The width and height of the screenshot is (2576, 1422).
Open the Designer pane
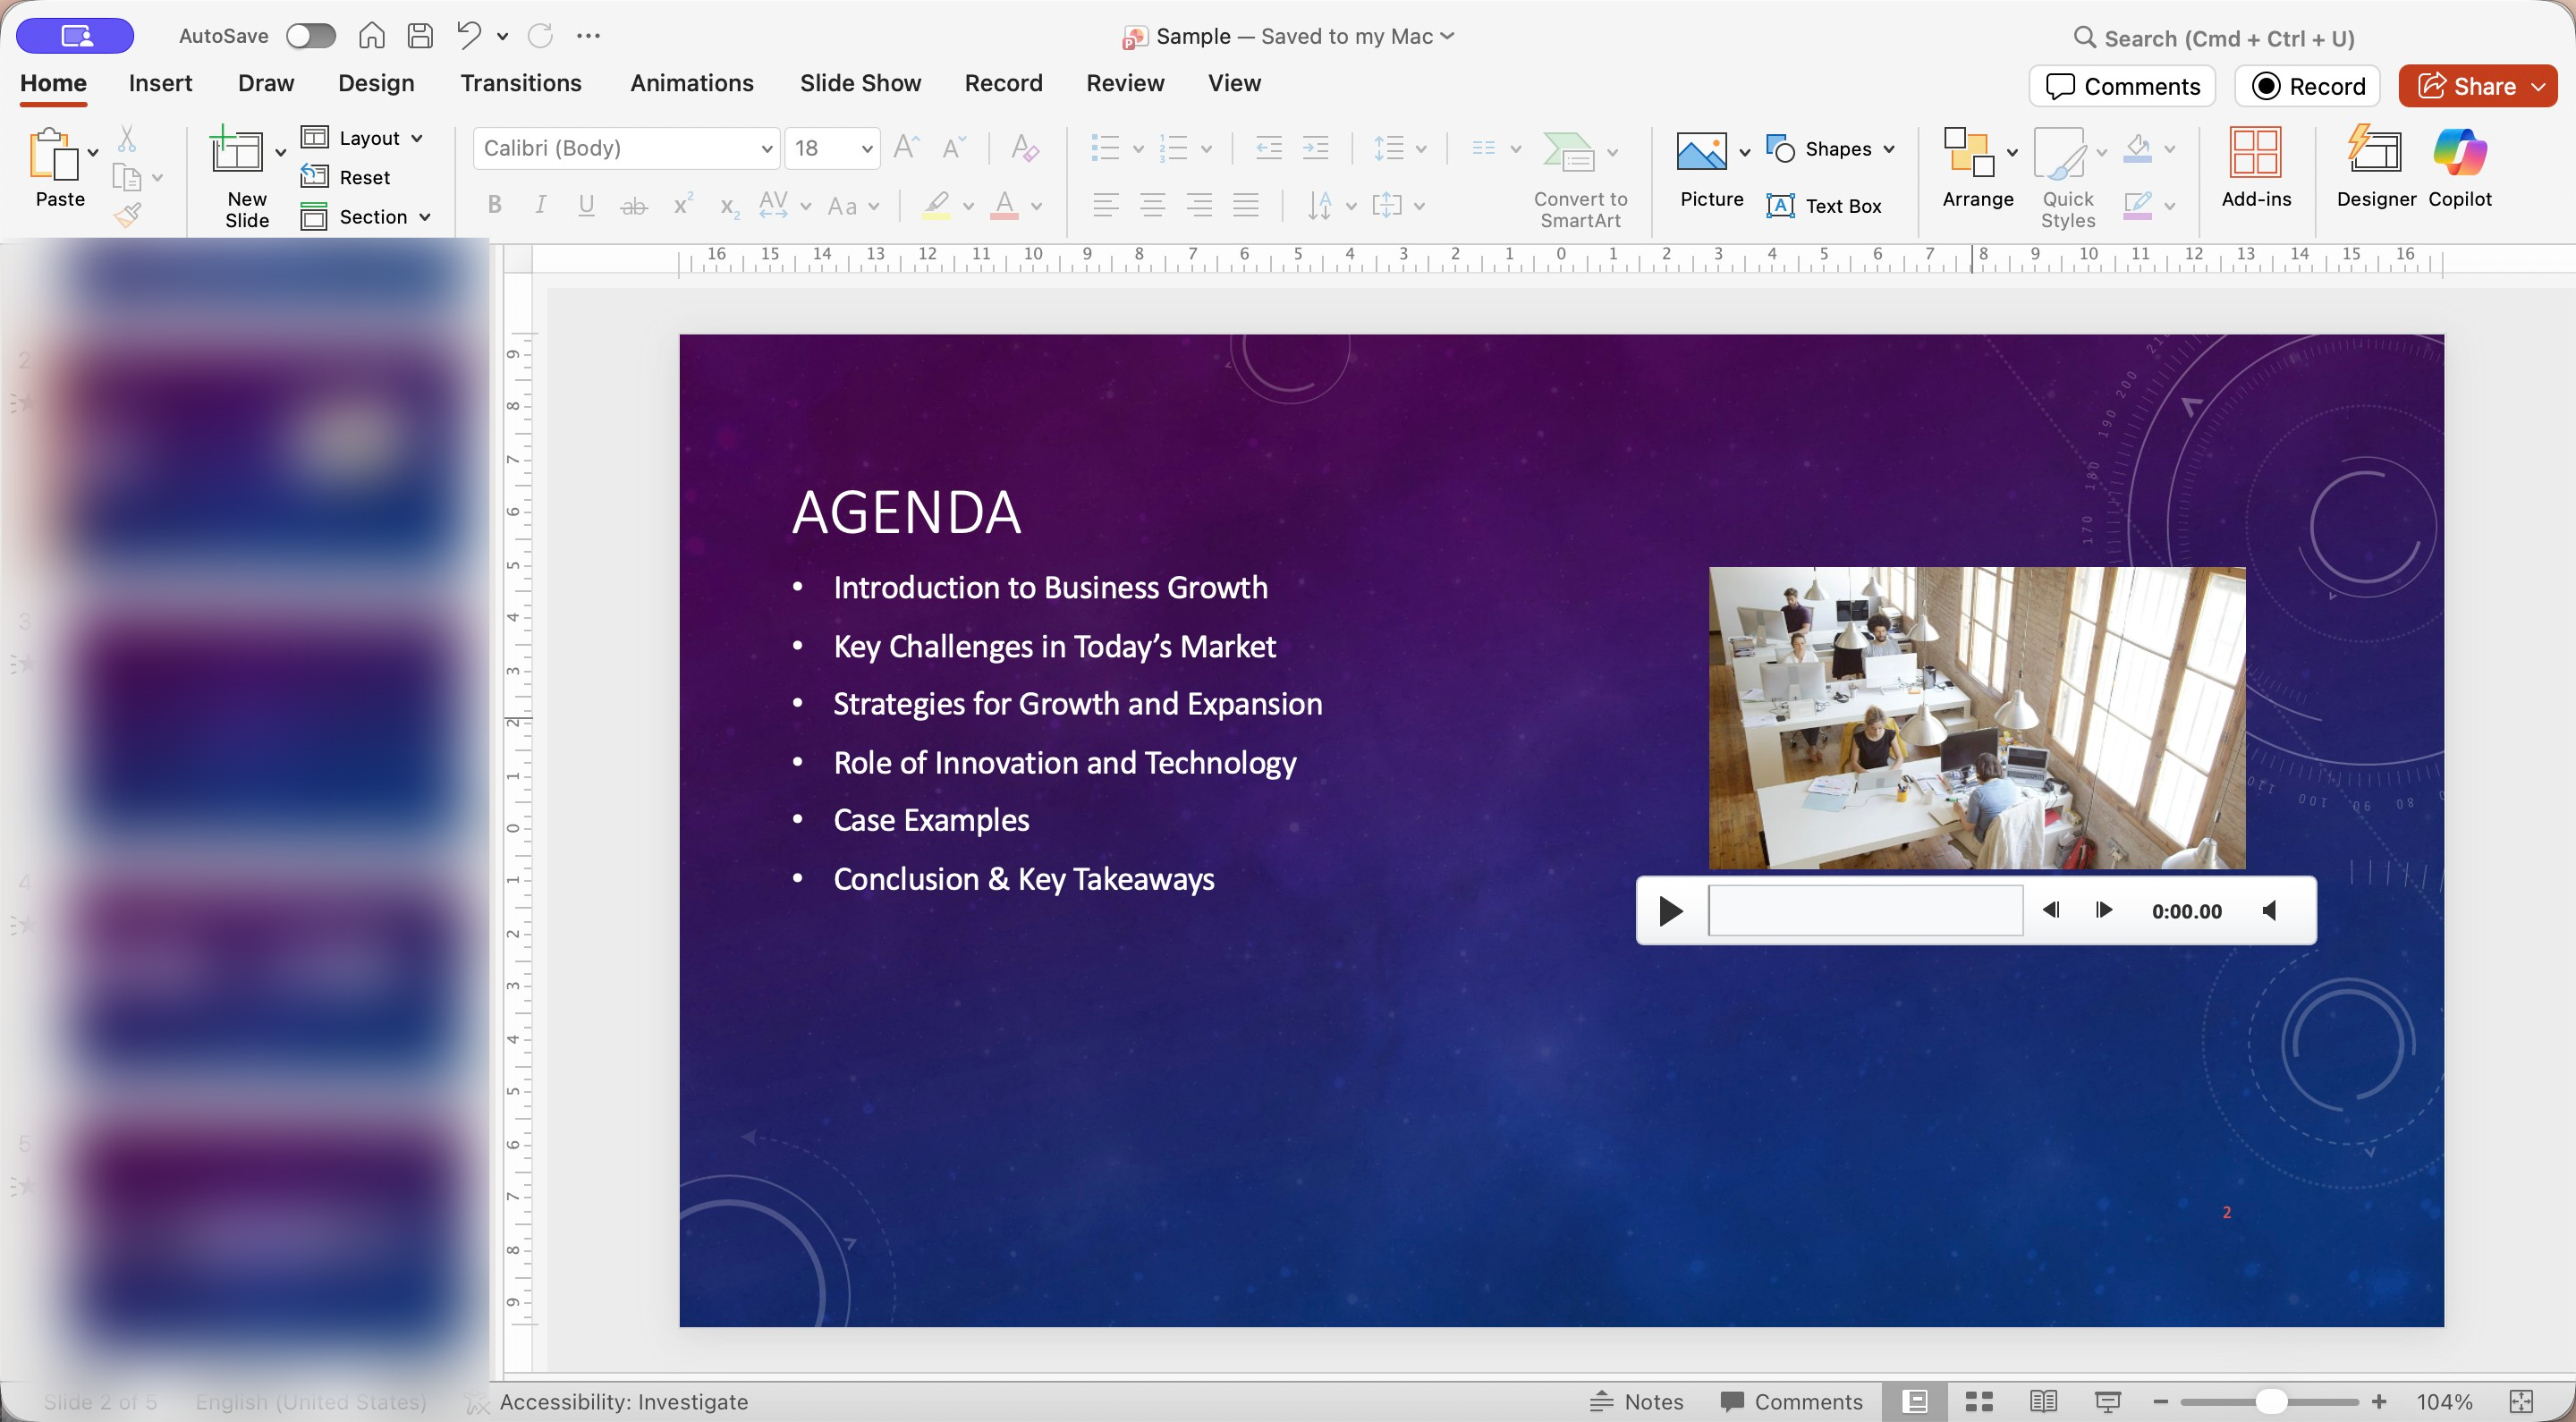tap(2375, 166)
